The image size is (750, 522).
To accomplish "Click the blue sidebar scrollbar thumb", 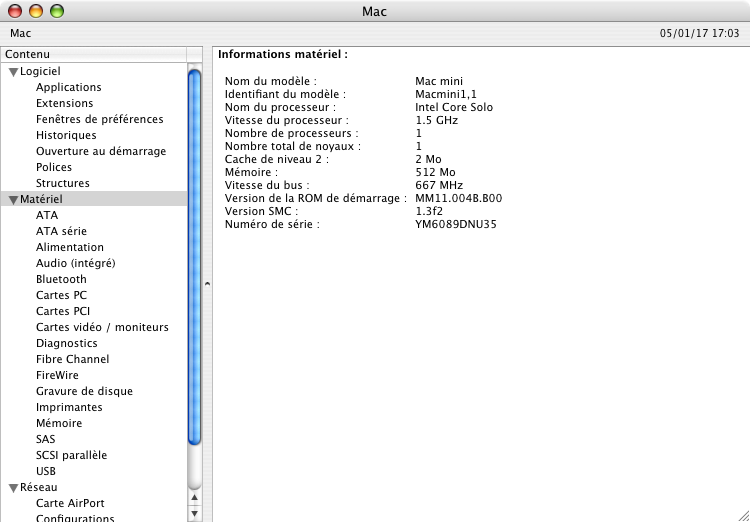I will coord(195,257).
